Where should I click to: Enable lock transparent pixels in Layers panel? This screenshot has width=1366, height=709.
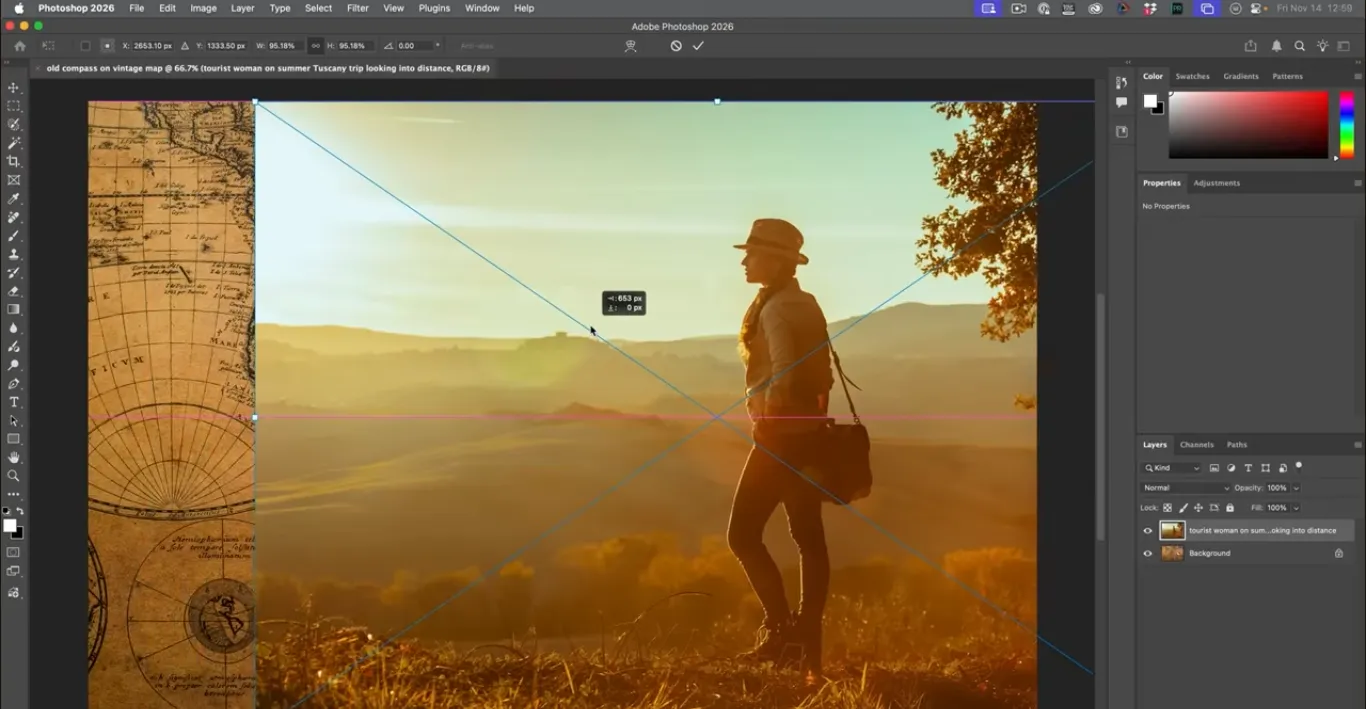coord(1167,508)
